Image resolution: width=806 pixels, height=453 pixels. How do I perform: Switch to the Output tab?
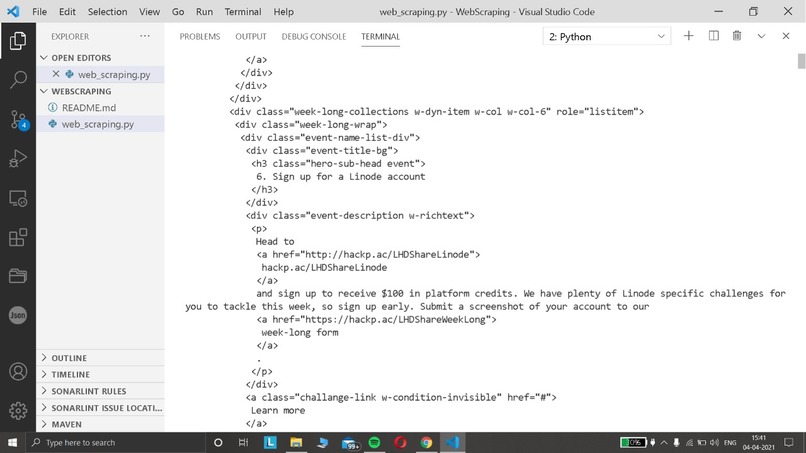coord(251,37)
